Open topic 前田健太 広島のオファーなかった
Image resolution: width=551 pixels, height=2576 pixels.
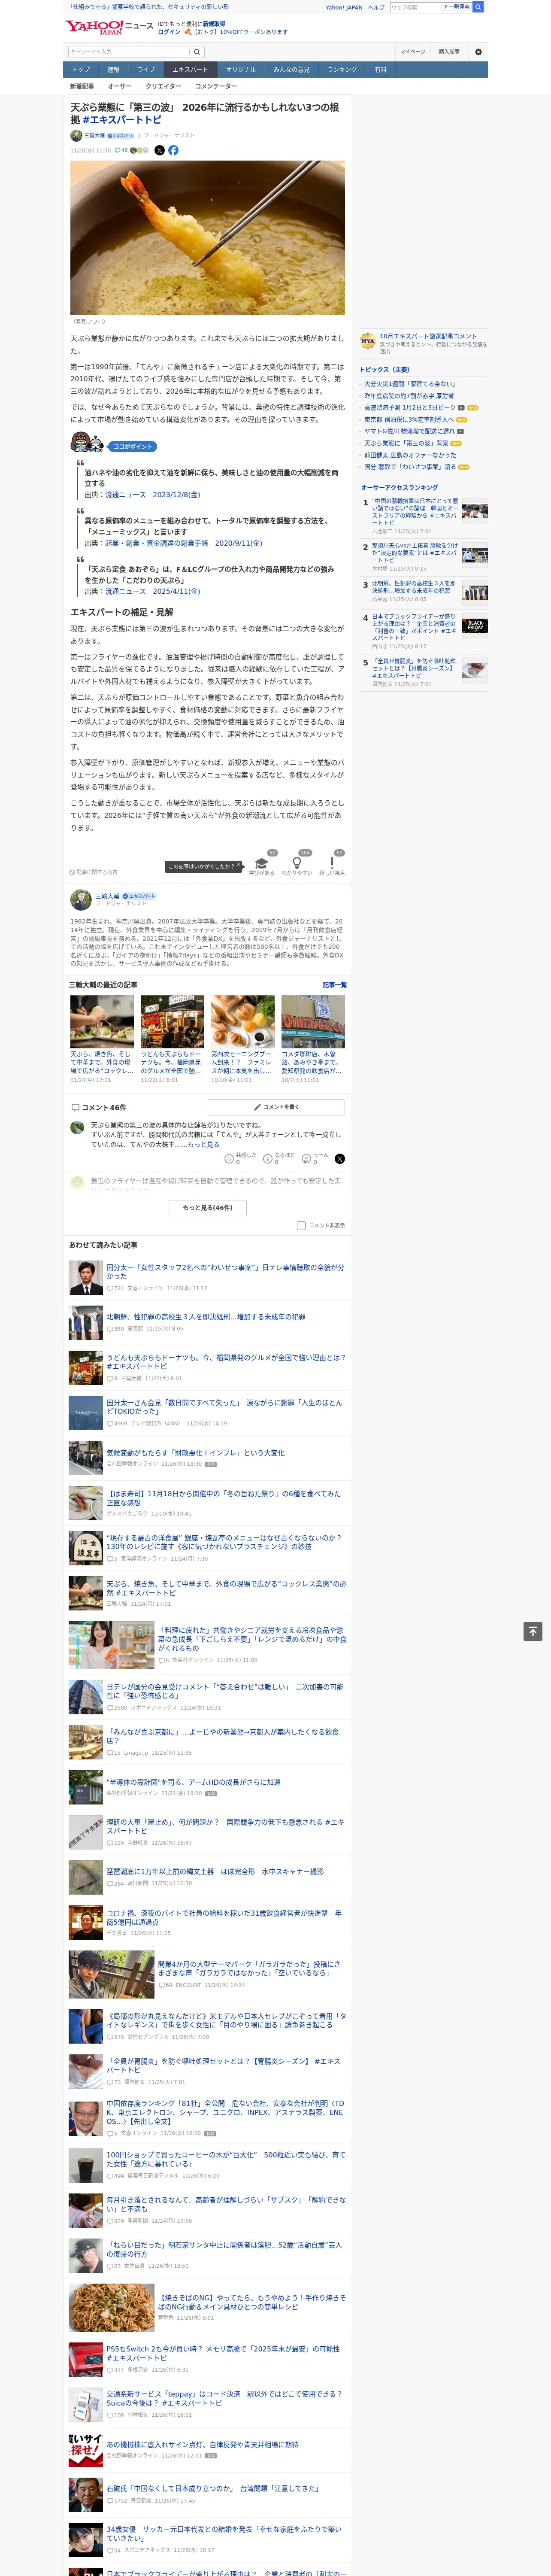point(410,455)
